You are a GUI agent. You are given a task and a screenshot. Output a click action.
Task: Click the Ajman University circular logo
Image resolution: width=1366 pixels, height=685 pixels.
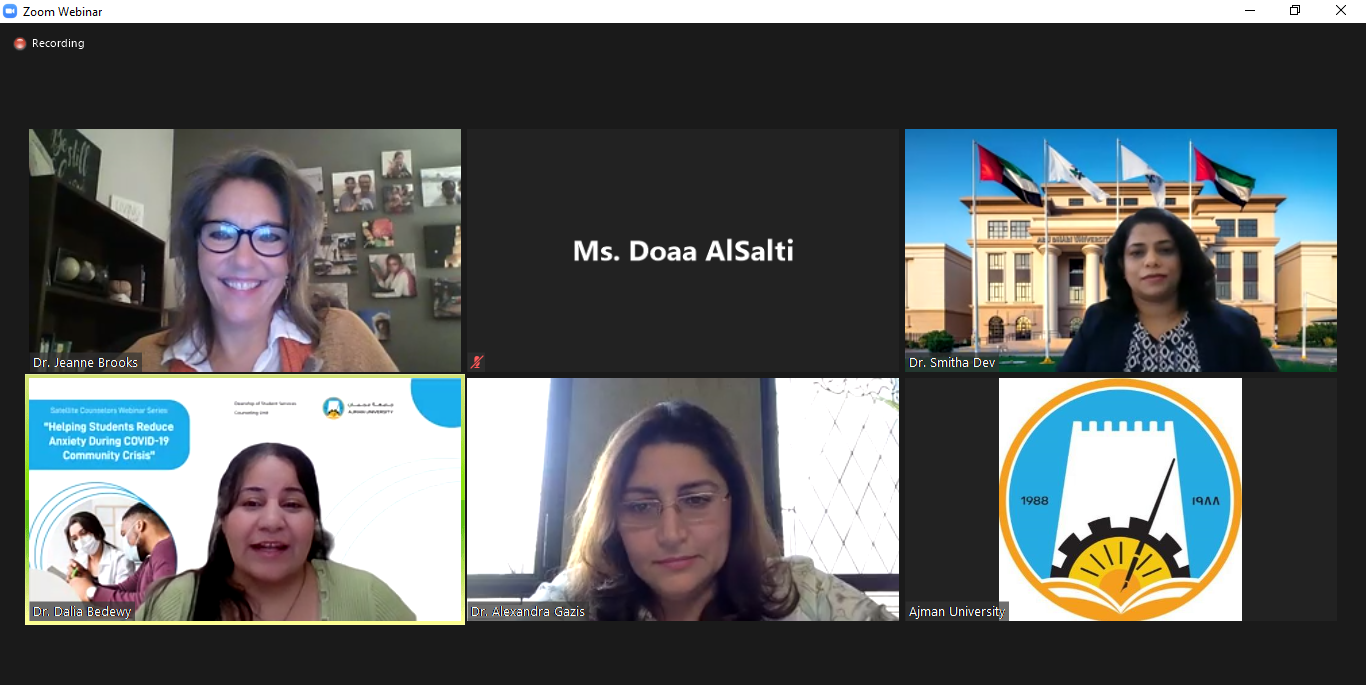(1120, 499)
